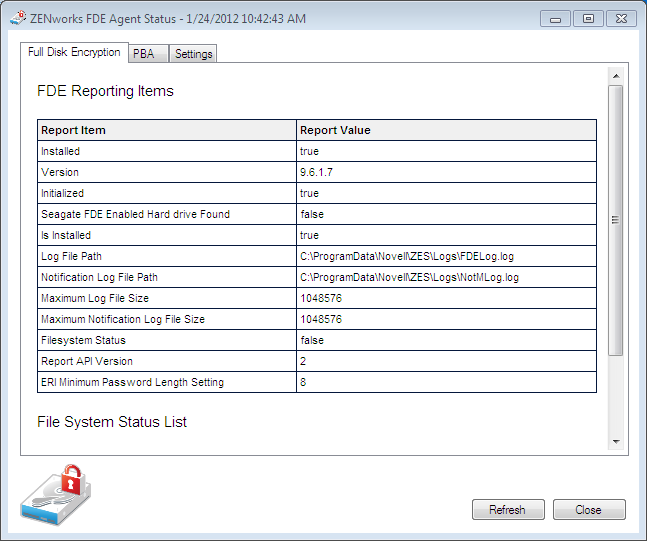Click the encrypted hard drive lock icon
The width and height of the screenshot is (647, 541).
pos(56,495)
